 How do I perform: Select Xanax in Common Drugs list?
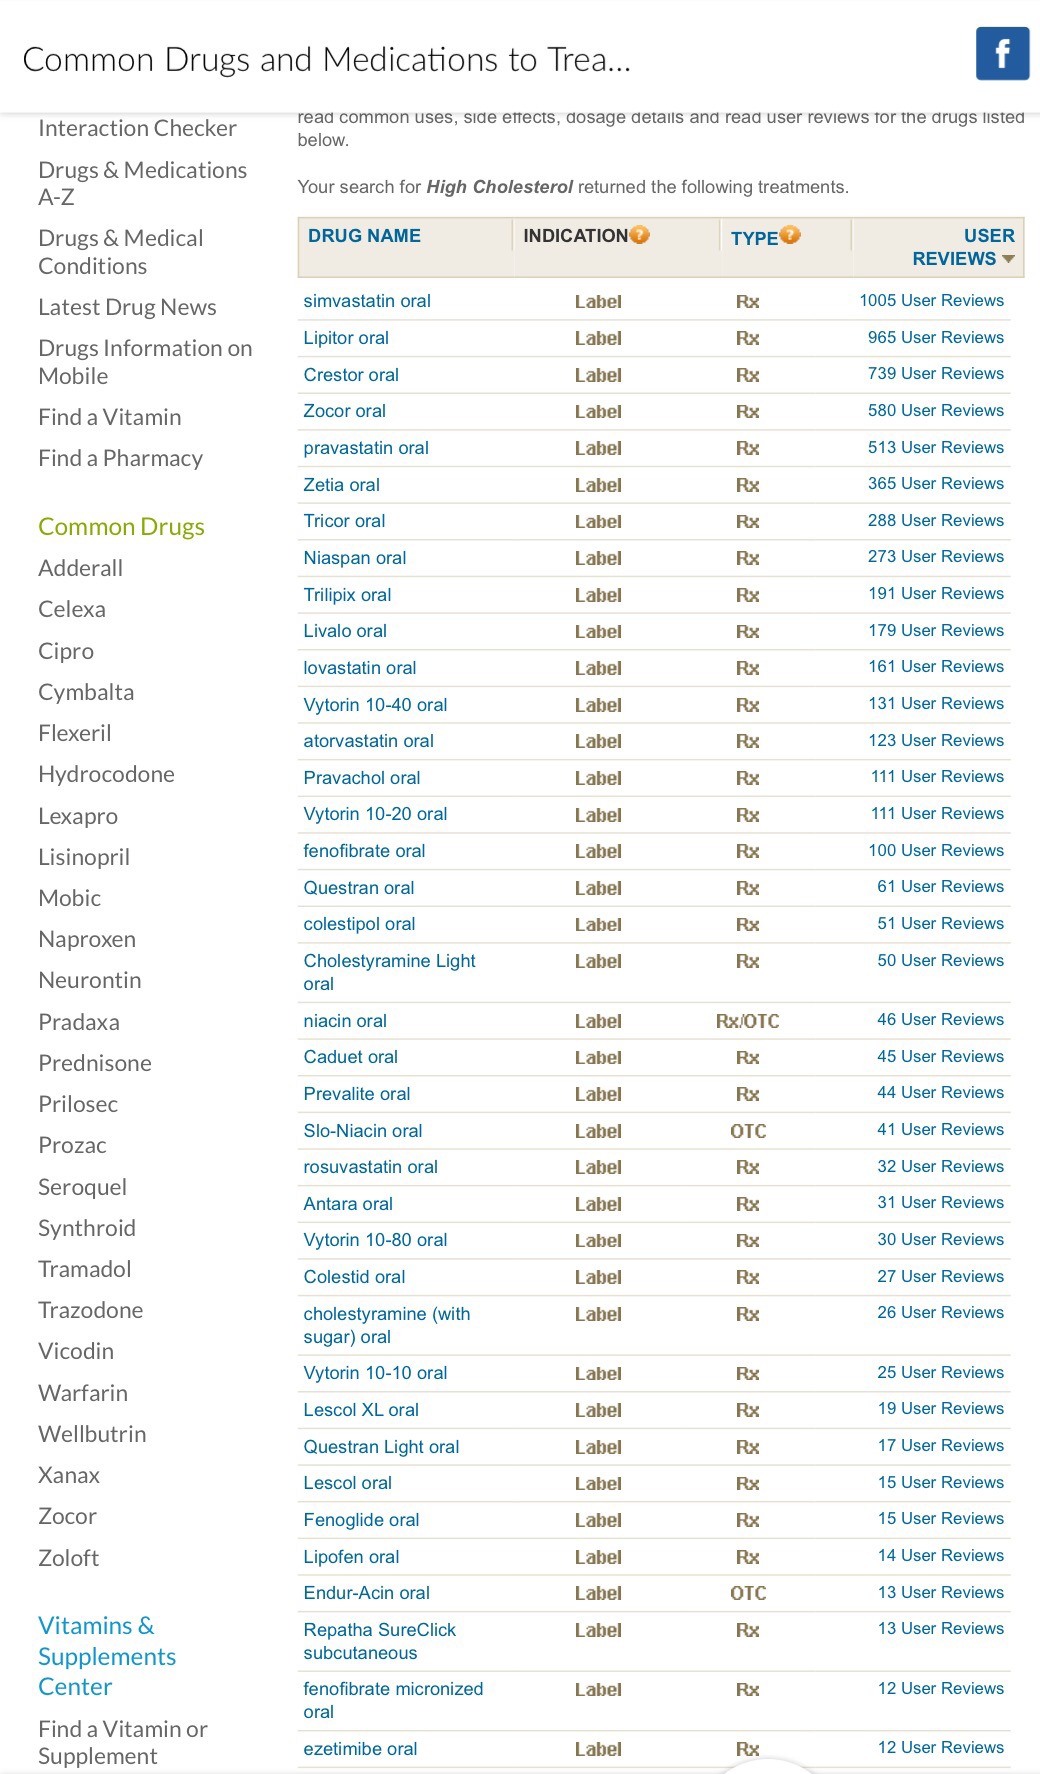[x=69, y=1475]
